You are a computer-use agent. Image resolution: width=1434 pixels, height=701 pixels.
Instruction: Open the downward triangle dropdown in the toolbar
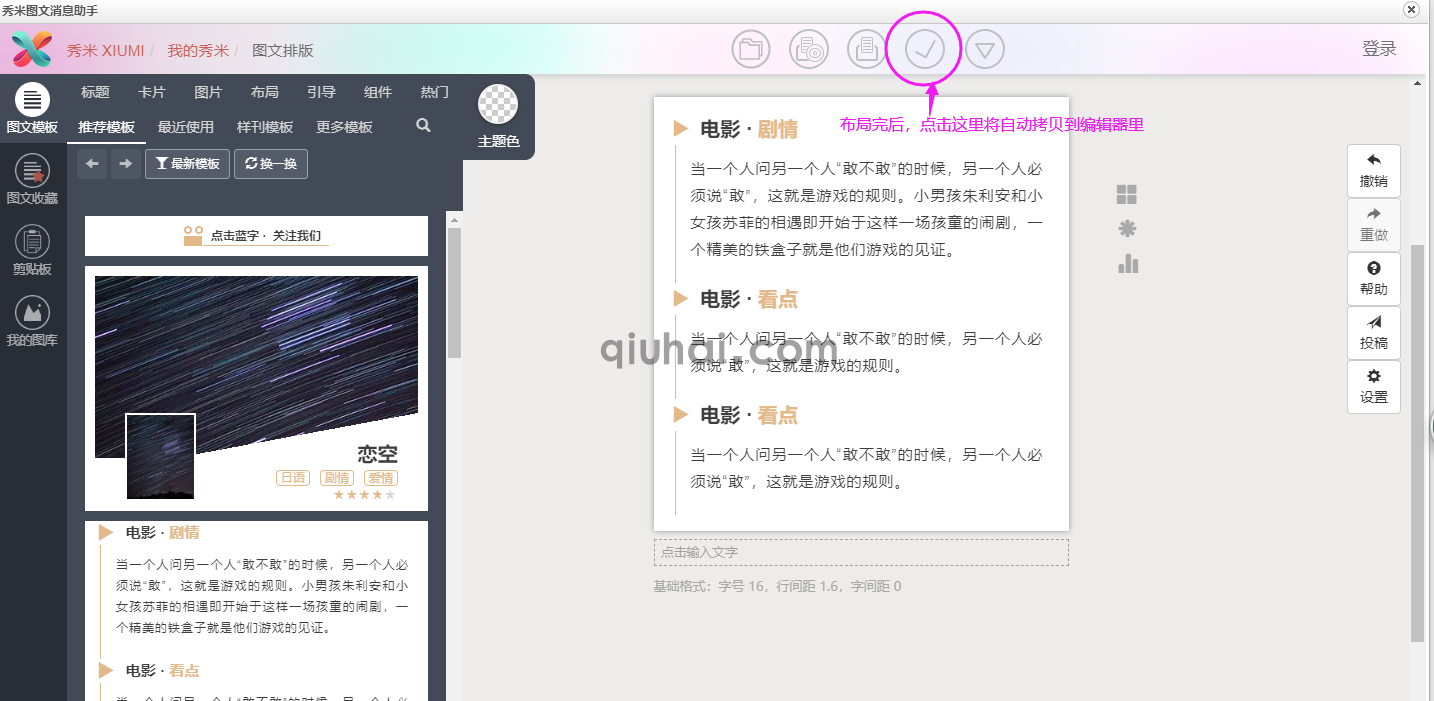(984, 48)
